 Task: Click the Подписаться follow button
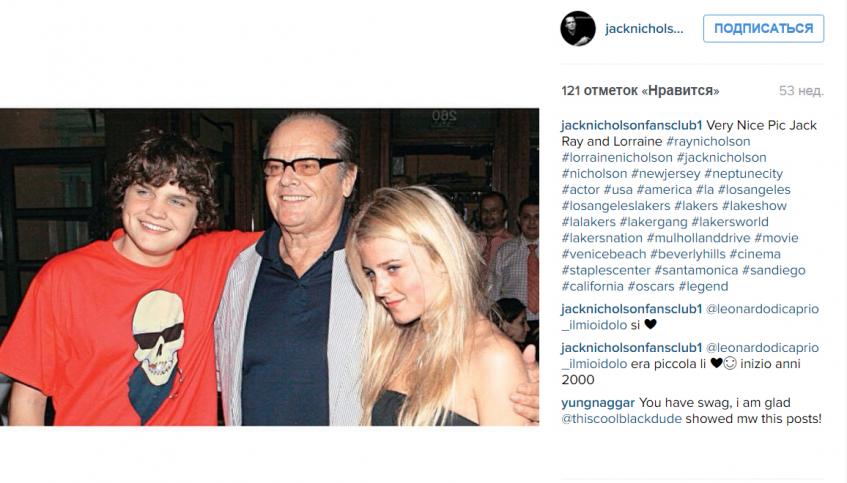click(763, 29)
